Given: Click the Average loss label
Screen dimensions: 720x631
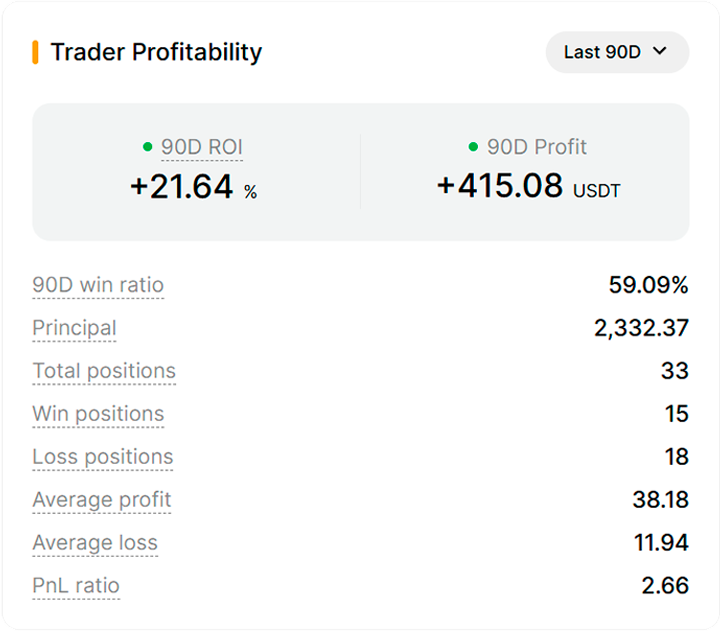Looking at the screenshot, I should point(95,543).
